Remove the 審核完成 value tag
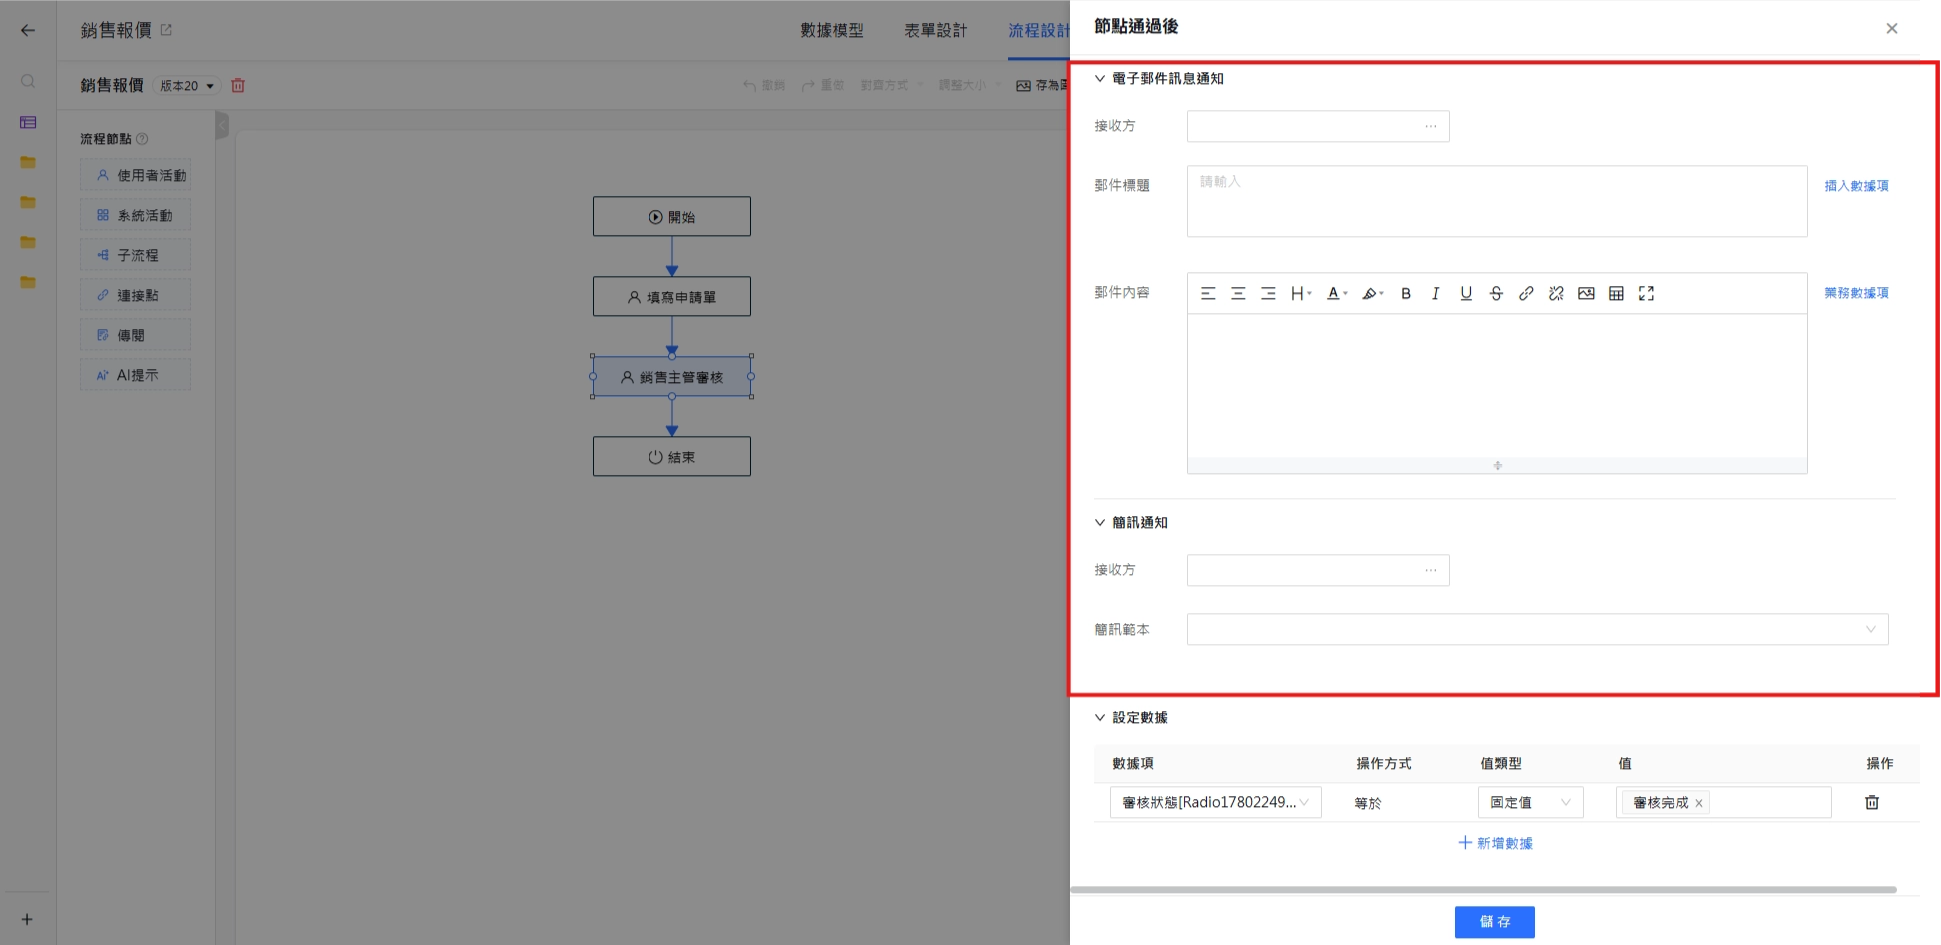Screen dimensions: 1941x945 pos(1698,803)
